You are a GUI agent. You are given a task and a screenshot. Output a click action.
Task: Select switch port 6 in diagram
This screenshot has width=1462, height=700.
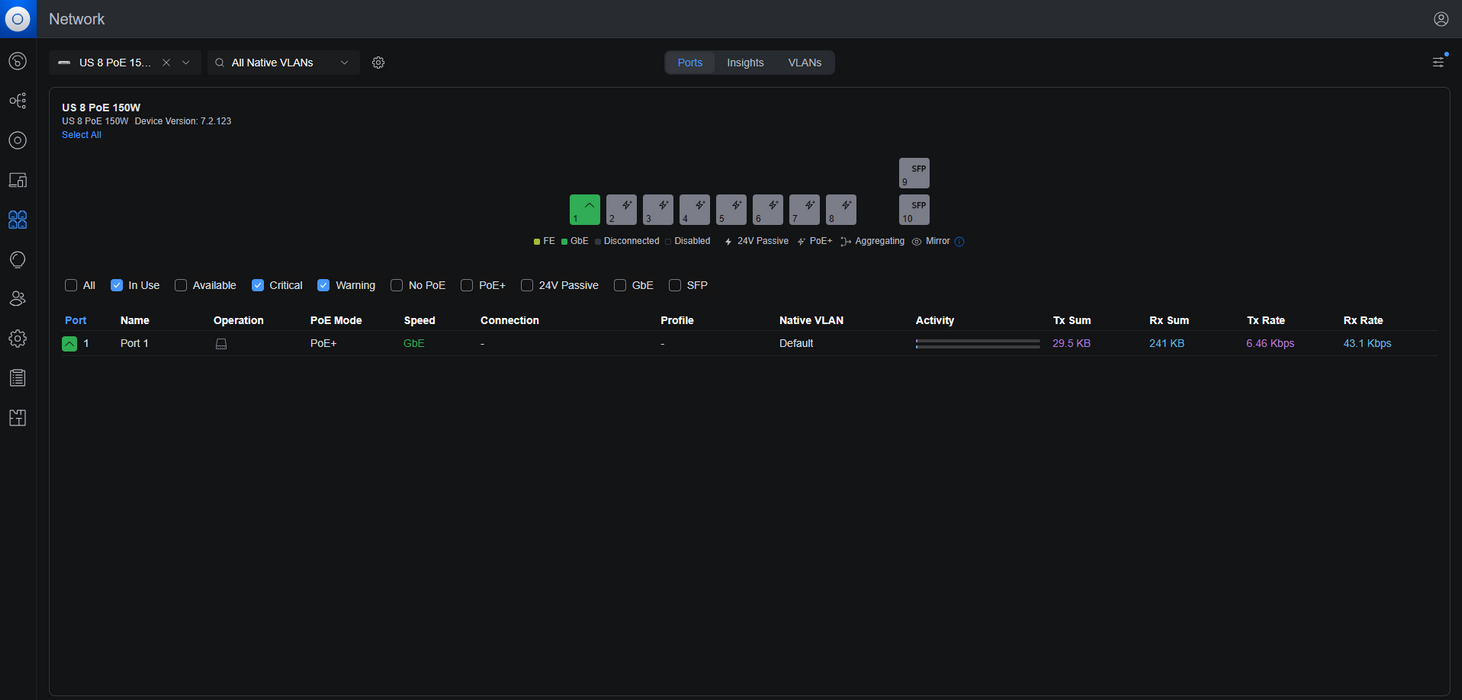point(768,210)
